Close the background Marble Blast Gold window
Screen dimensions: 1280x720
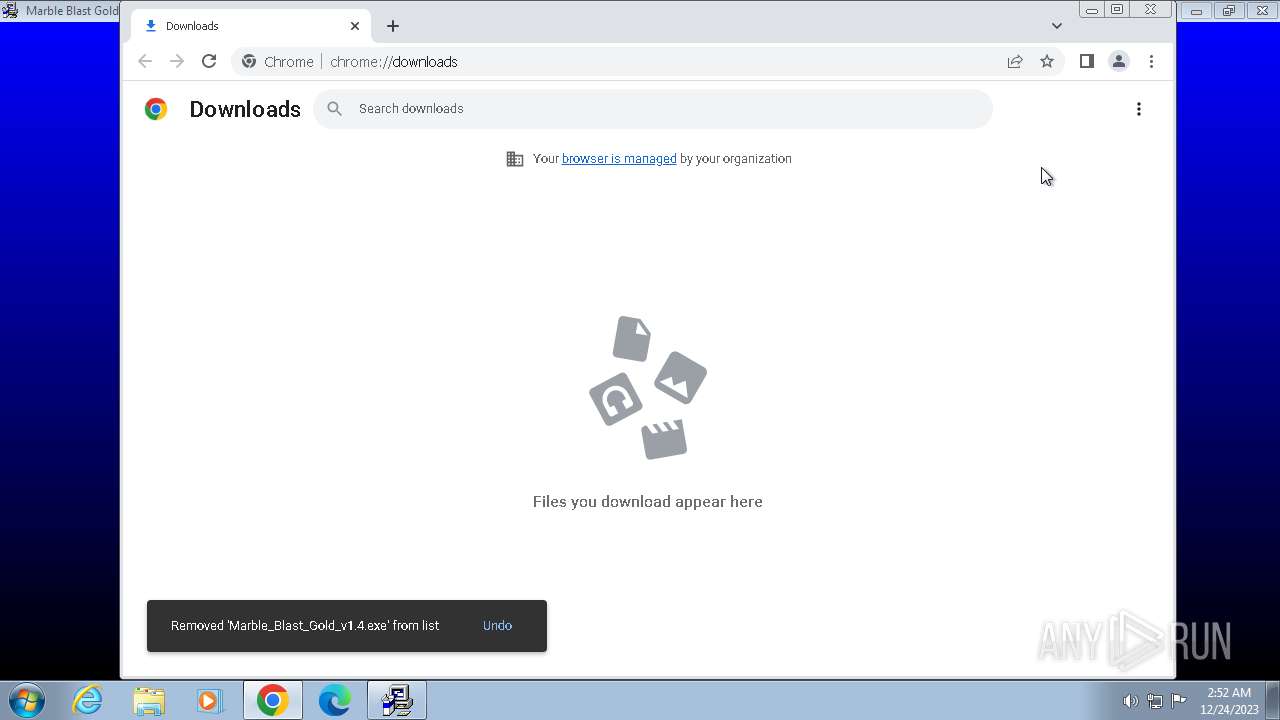[1262, 10]
